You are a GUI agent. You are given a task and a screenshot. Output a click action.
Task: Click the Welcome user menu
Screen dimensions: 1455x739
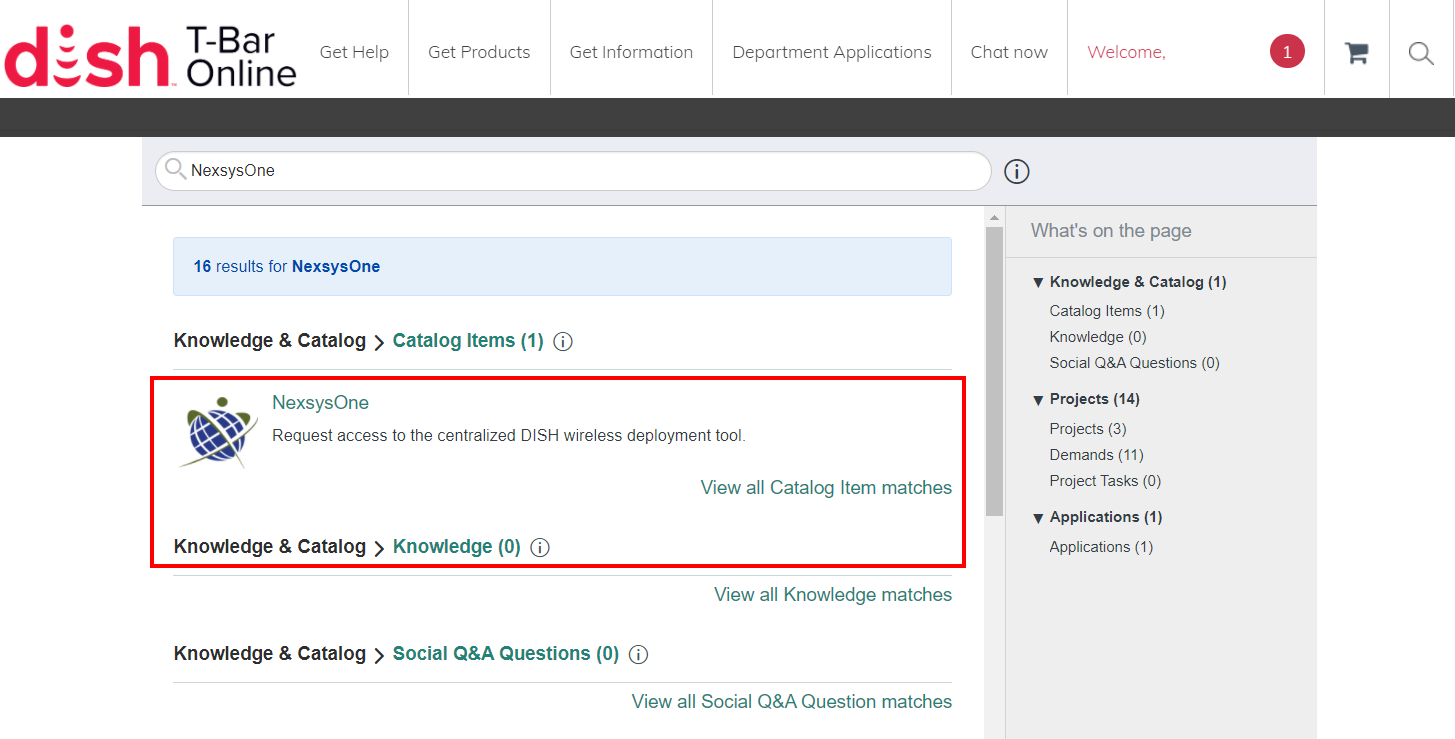pos(1127,52)
